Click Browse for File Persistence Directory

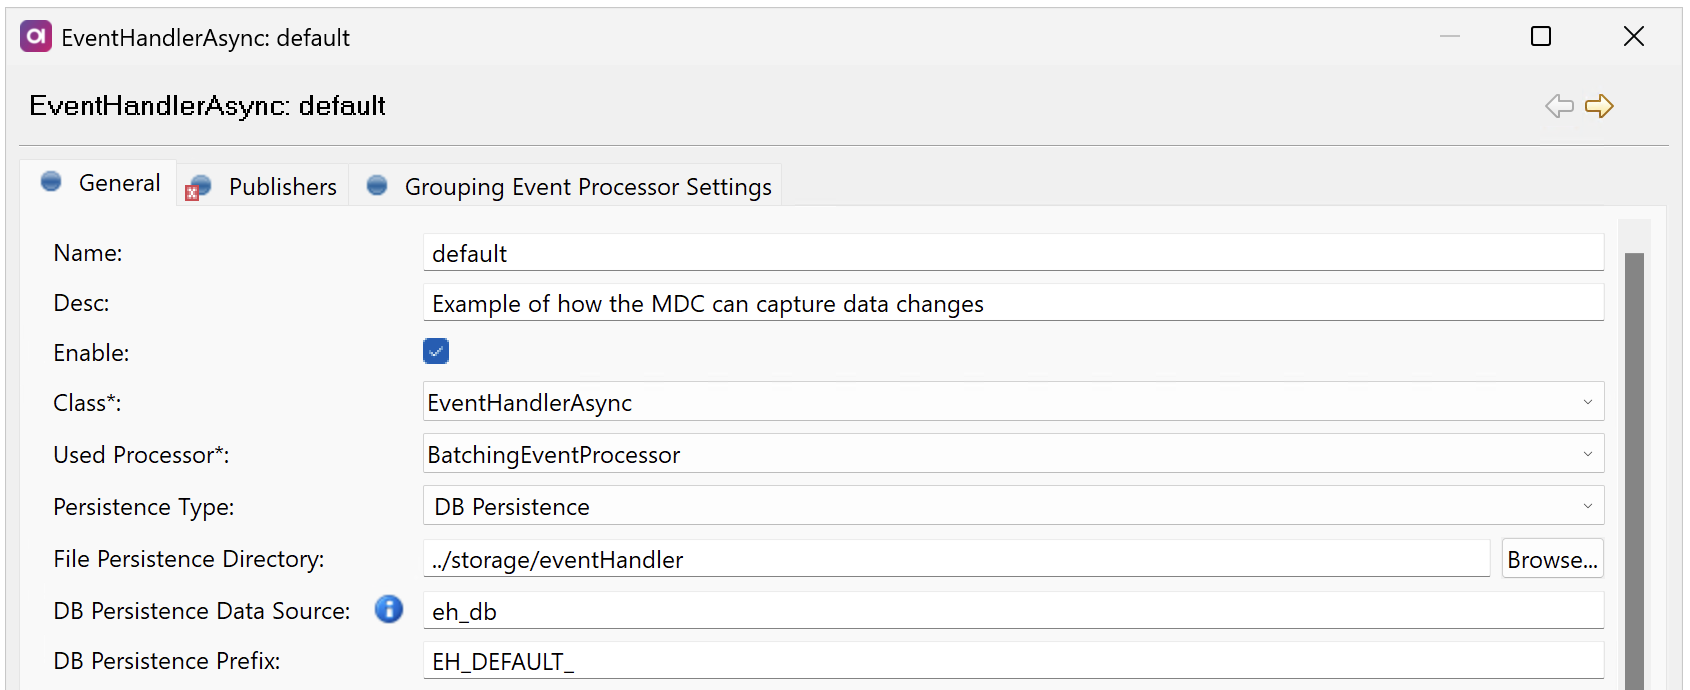click(x=1552, y=559)
